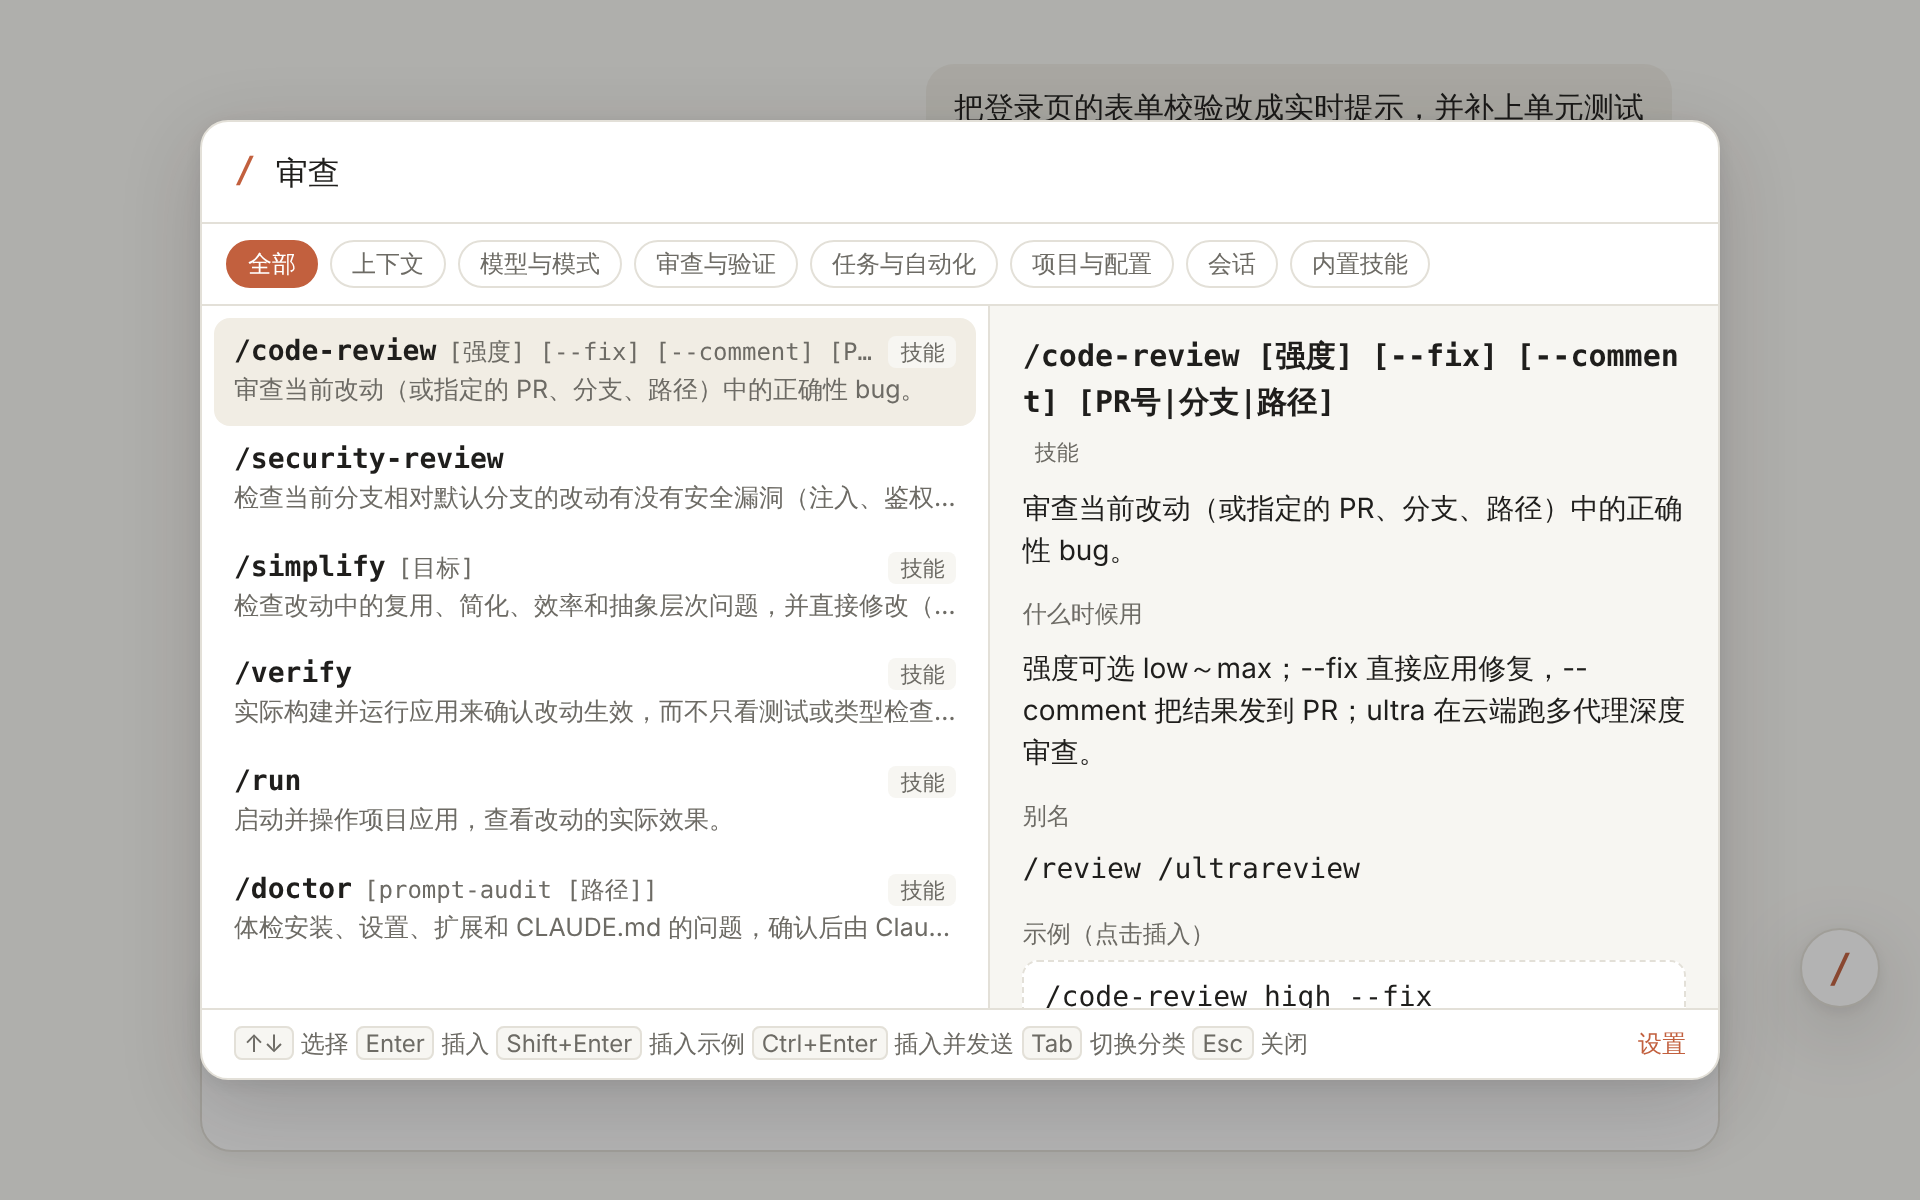Click the 技能 badge on /verify row
Screen dimensions: 1920x1200
922,674
